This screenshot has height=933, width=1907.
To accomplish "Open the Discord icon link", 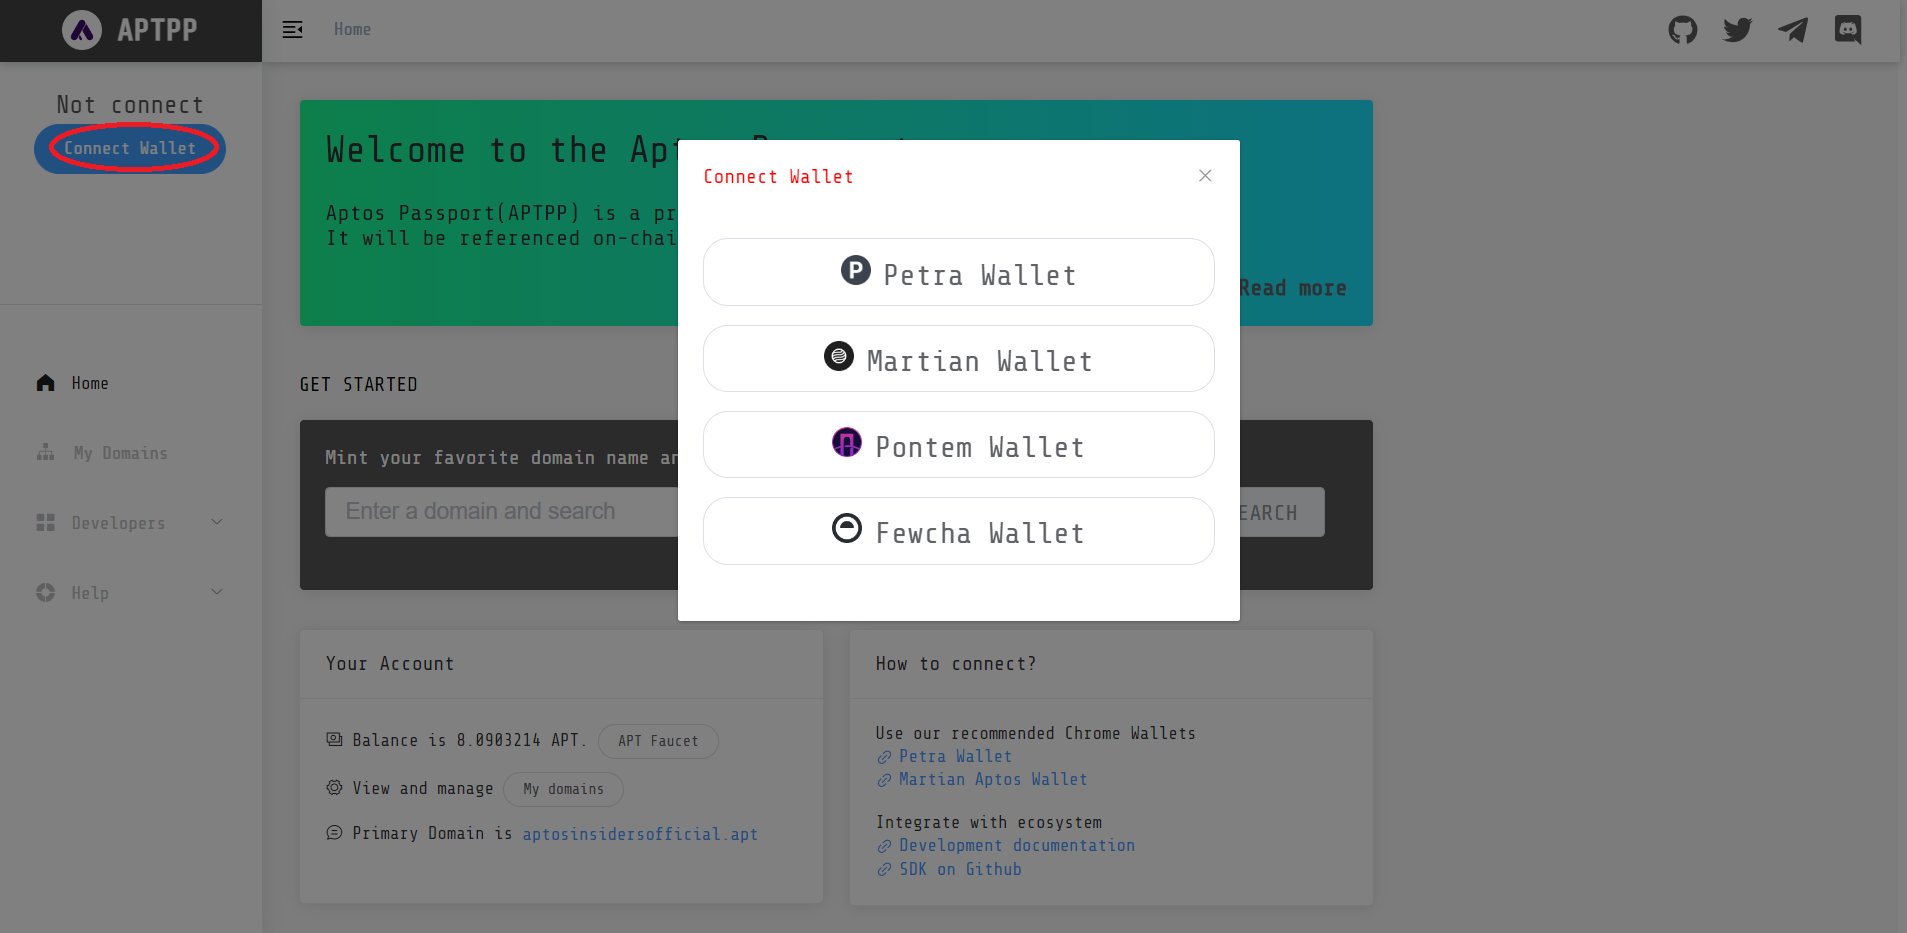I will coord(1848,30).
